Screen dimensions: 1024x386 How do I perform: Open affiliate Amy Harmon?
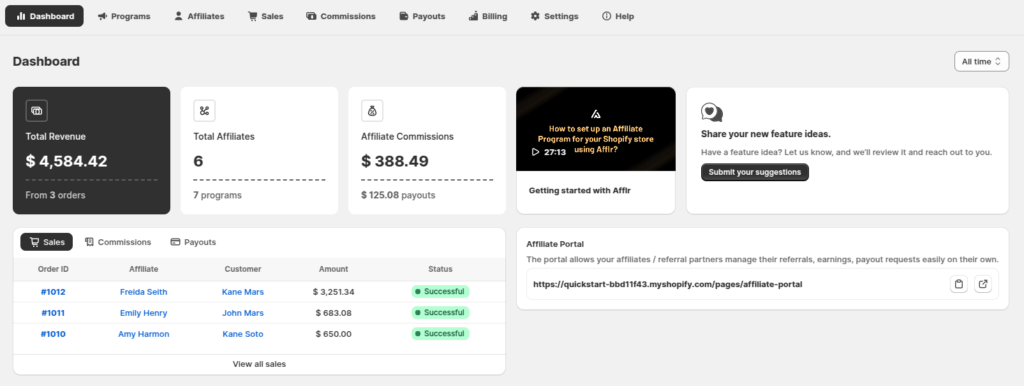tap(144, 334)
